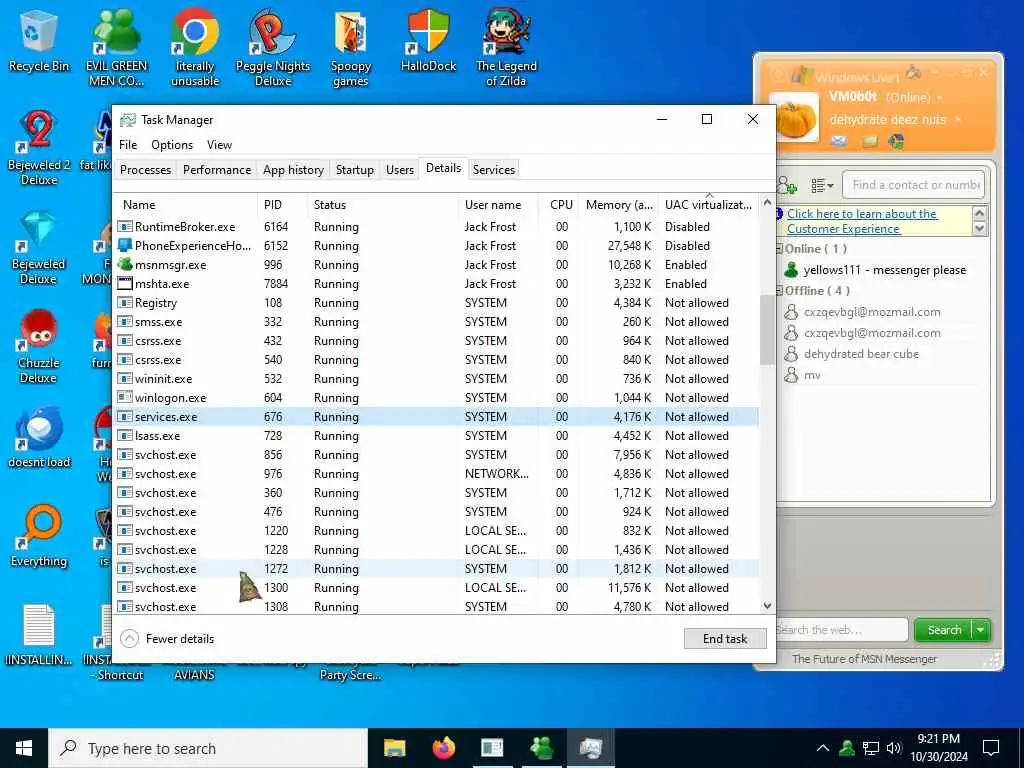Open the File menu in Task Manager
Screen dimensions: 1024x768
click(128, 145)
